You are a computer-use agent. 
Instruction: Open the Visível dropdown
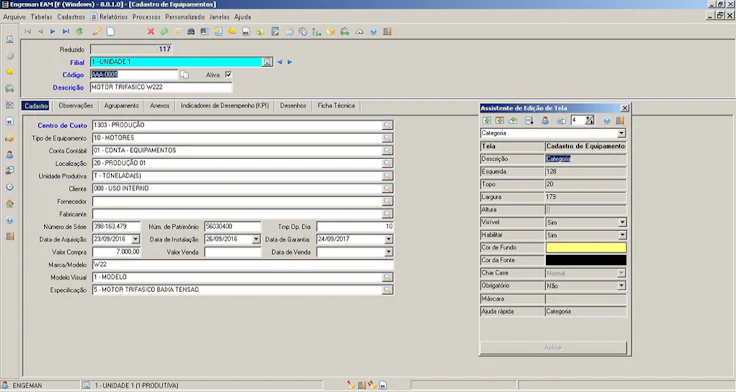pos(622,222)
